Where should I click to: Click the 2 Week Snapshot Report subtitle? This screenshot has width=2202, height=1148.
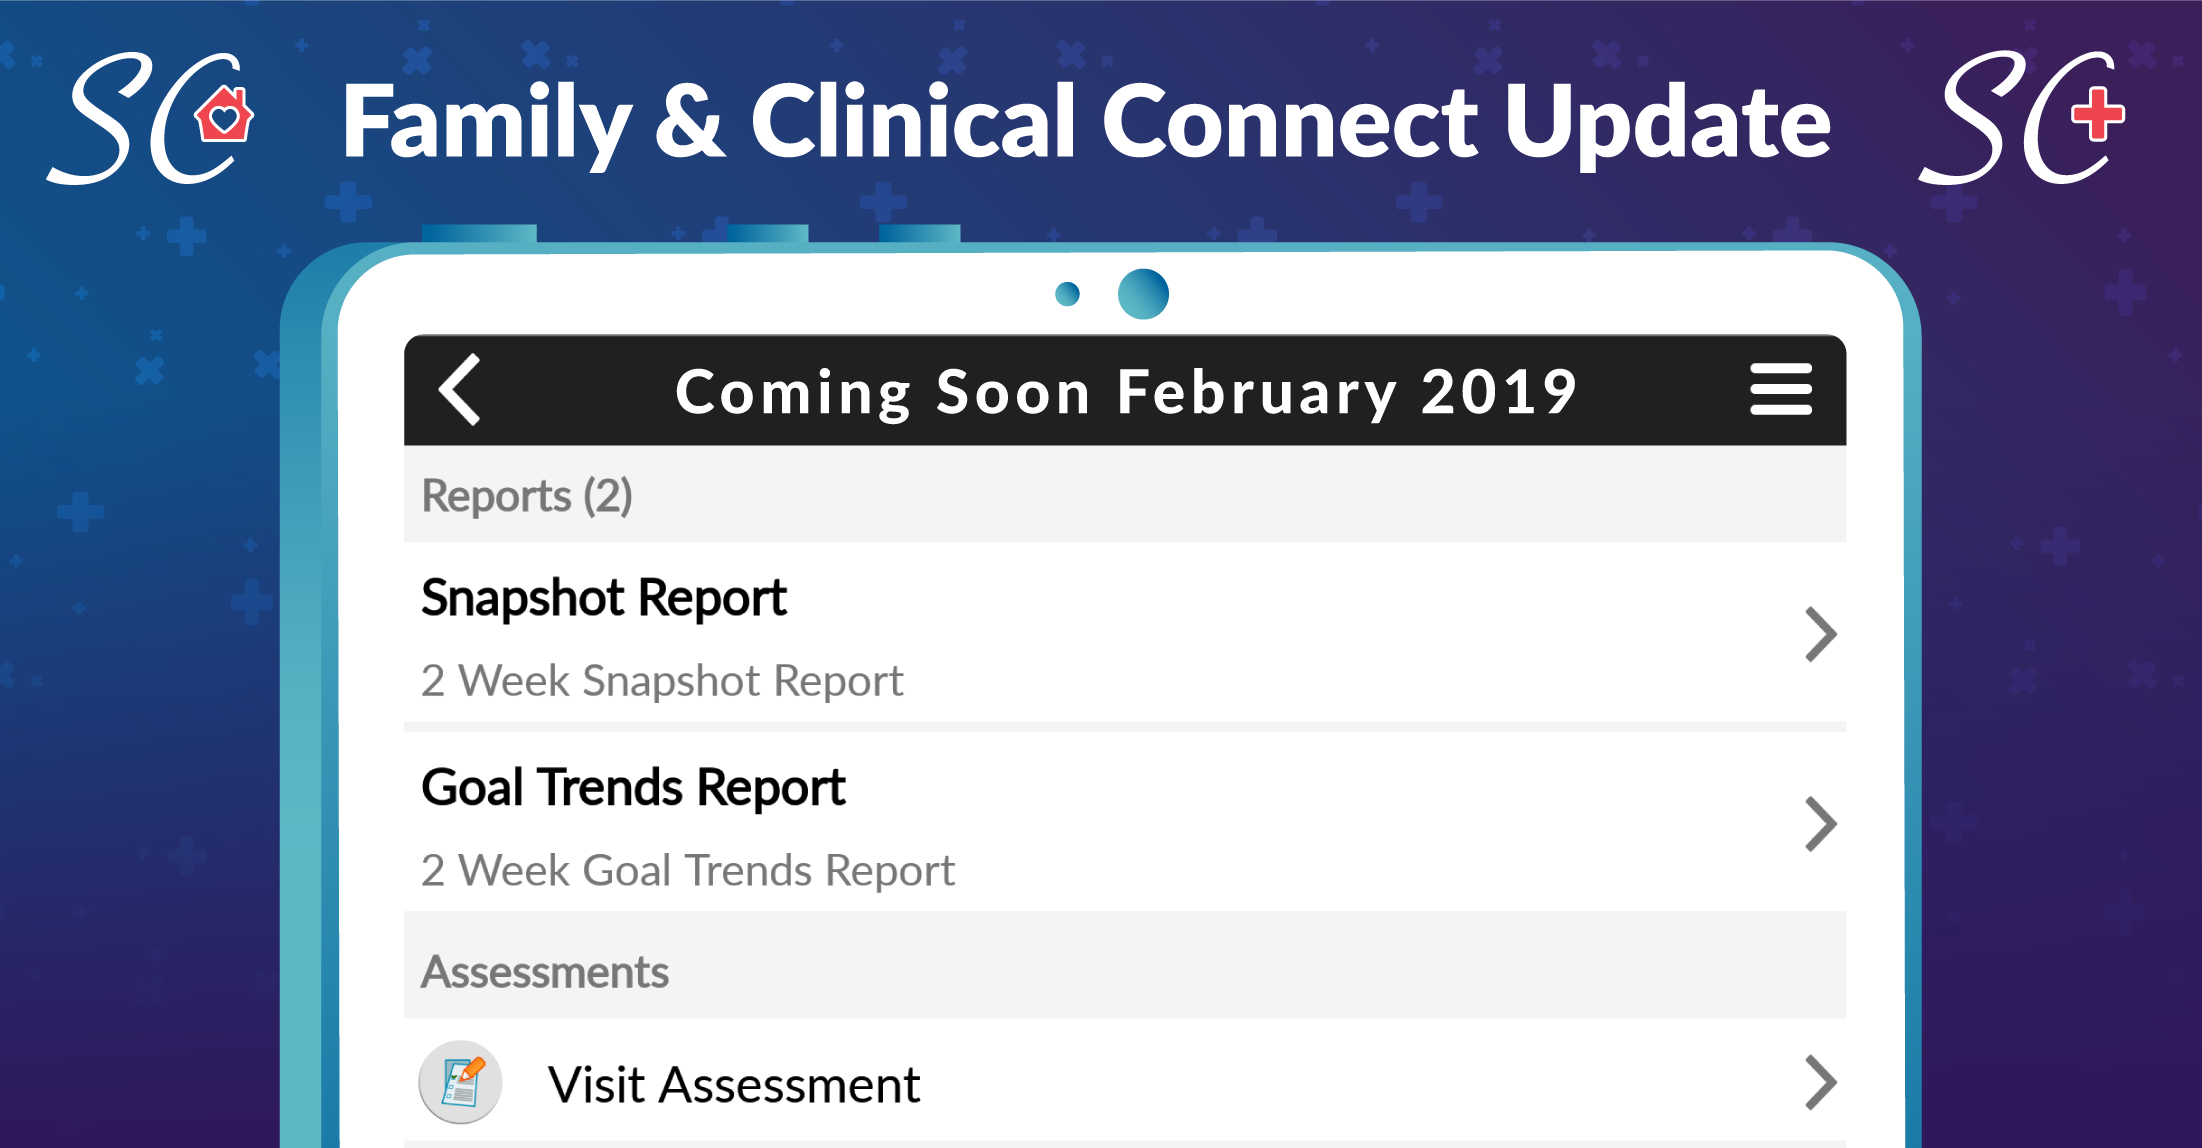[662, 681]
